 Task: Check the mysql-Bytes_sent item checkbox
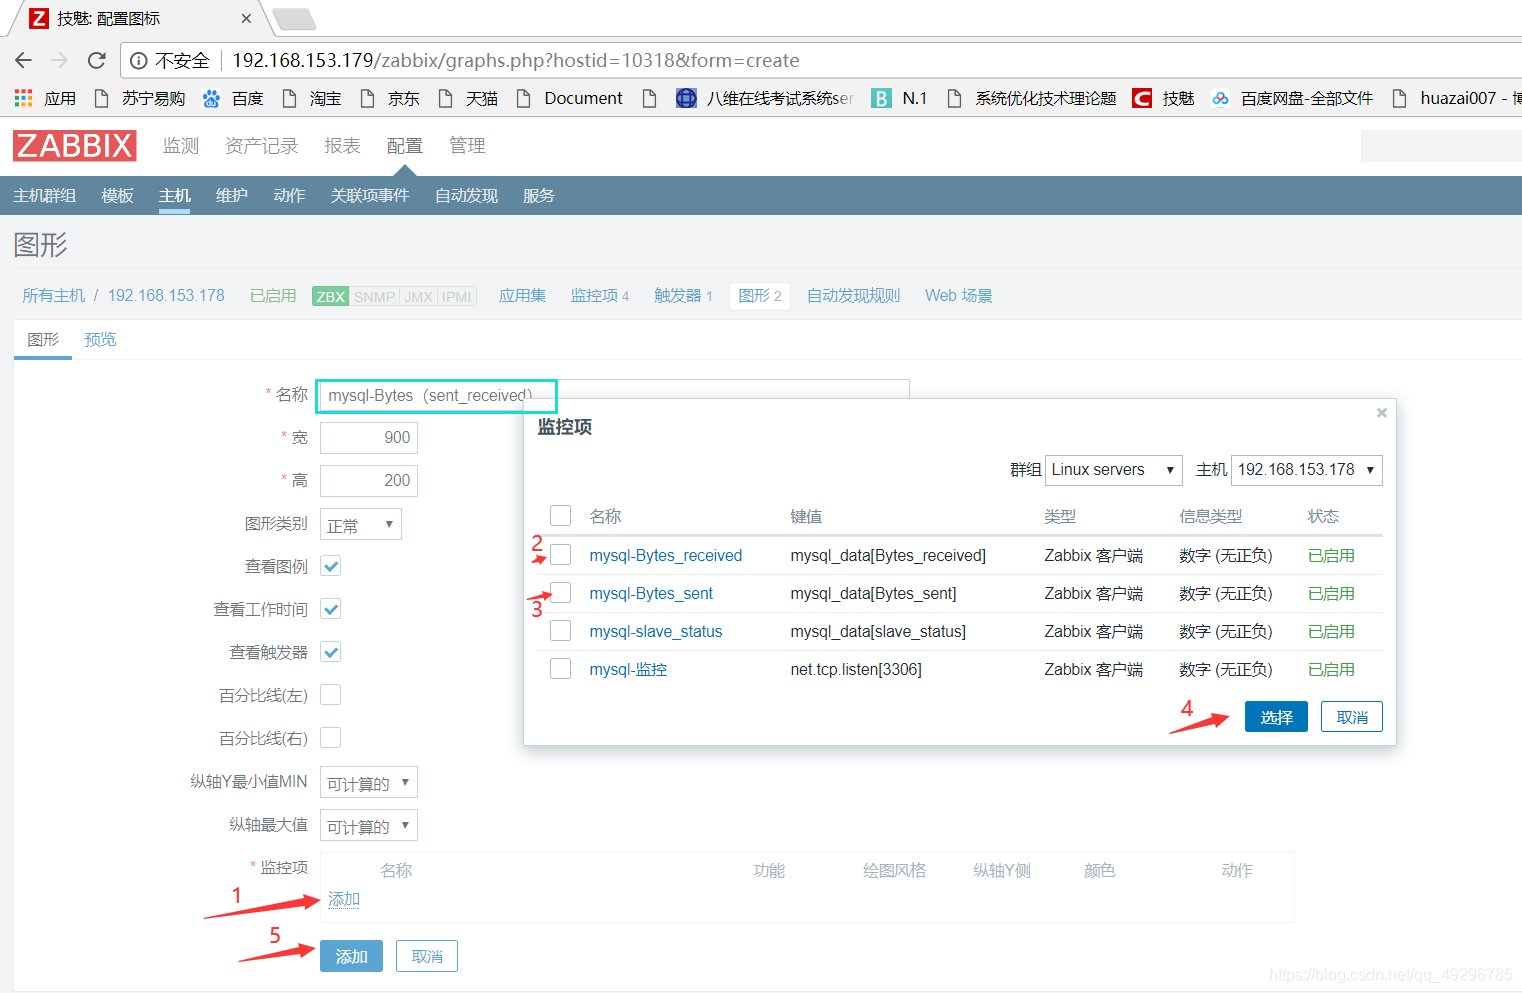(x=561, y=592)
